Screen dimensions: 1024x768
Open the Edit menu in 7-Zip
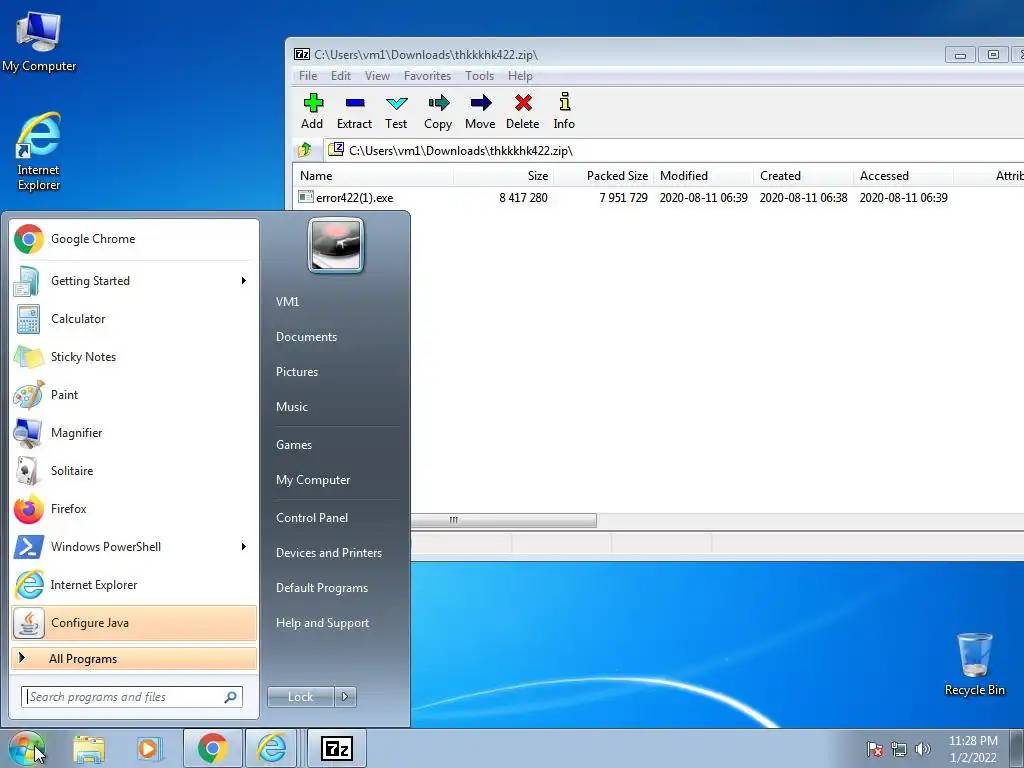click(x=341, y=76)
